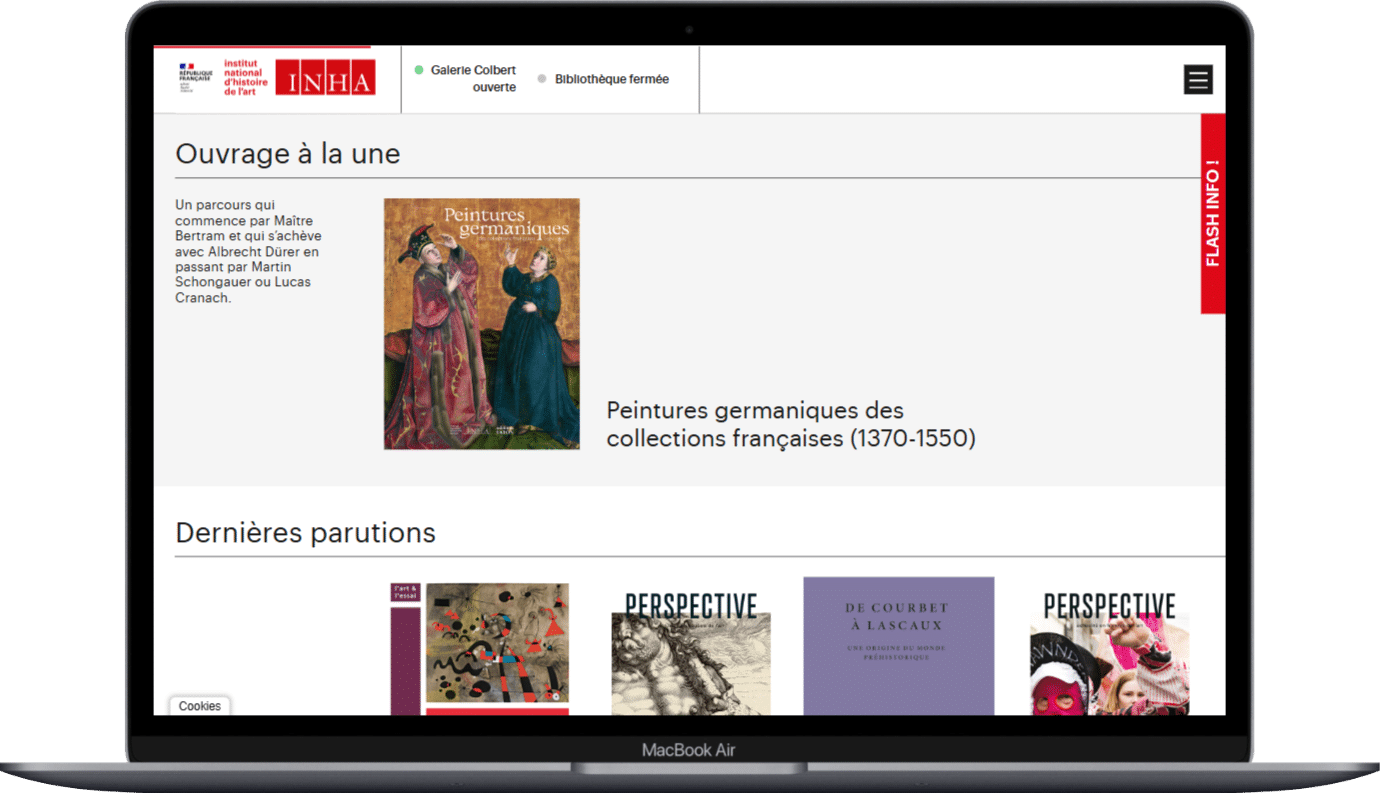Open the FLASH INFO red side tab
1380x793 pixels.
(x=1213, y=213)
